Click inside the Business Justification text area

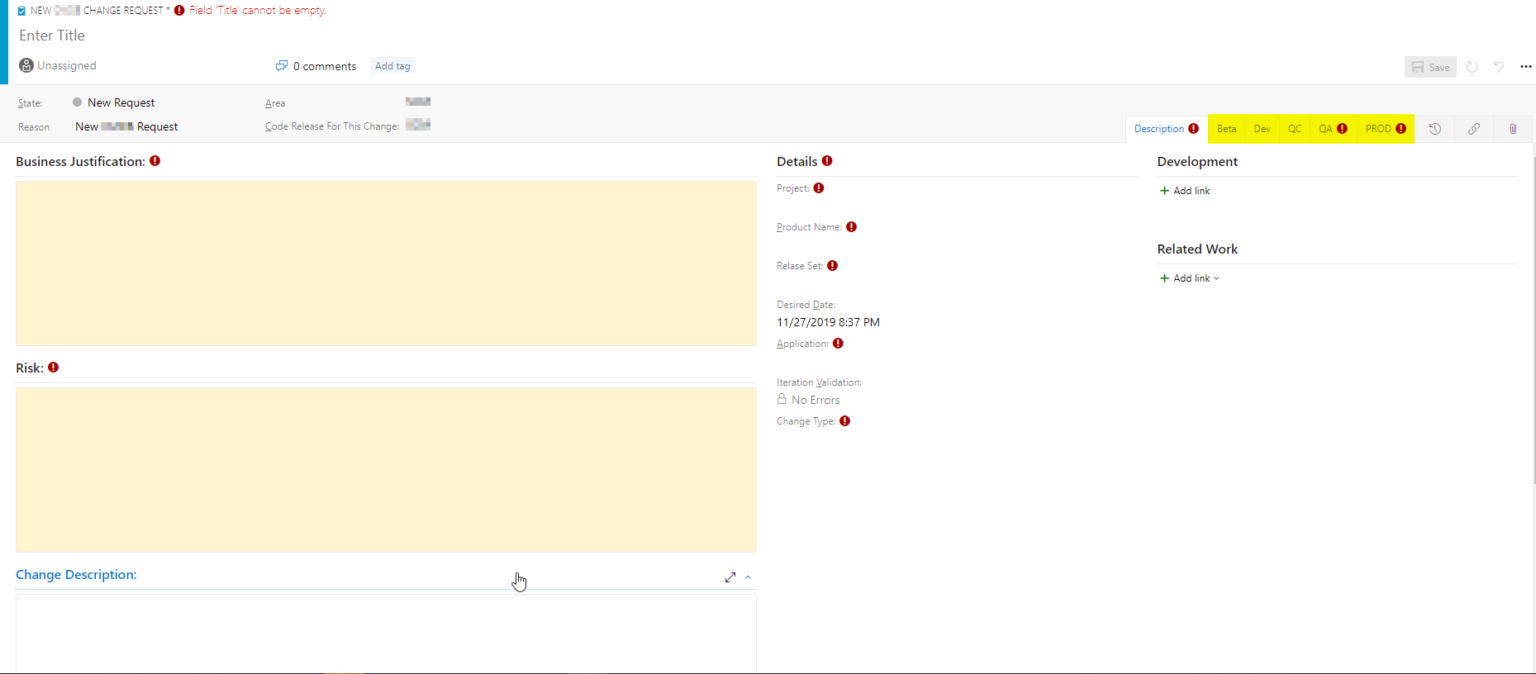coord(385,263)
